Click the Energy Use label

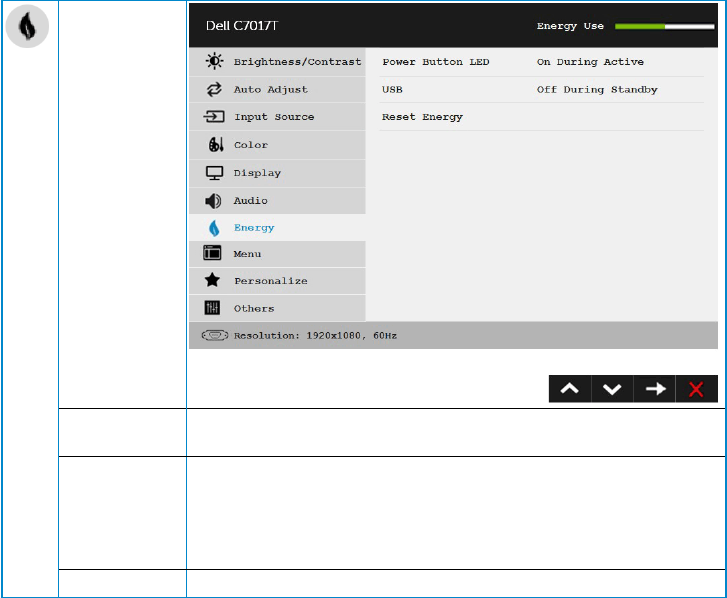point(570,26)
